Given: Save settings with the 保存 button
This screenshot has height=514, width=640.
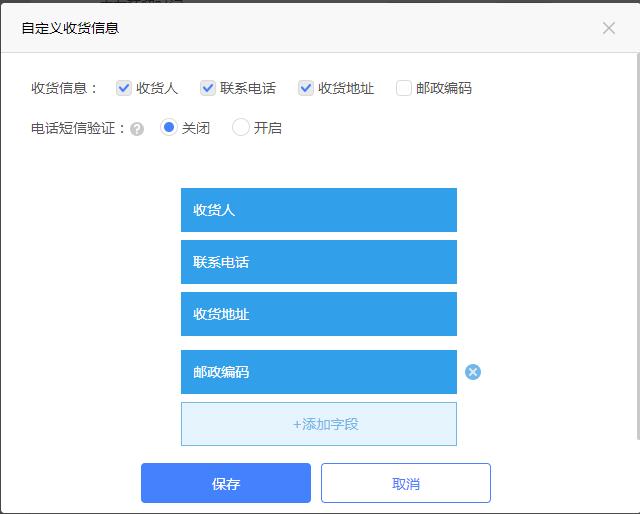Looking at the screenshot, I should (226, 483).
